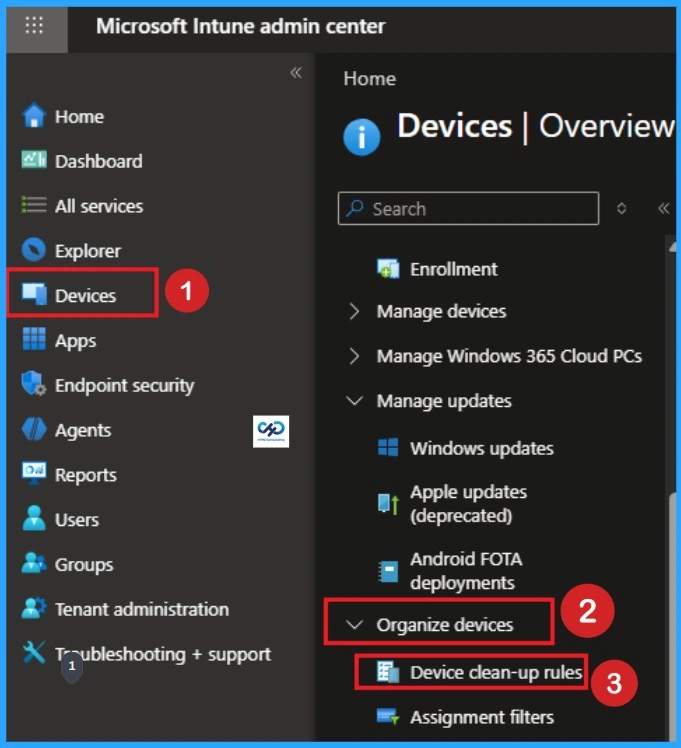
Task: Click the Organize devices text
Action: pos(444,625)
